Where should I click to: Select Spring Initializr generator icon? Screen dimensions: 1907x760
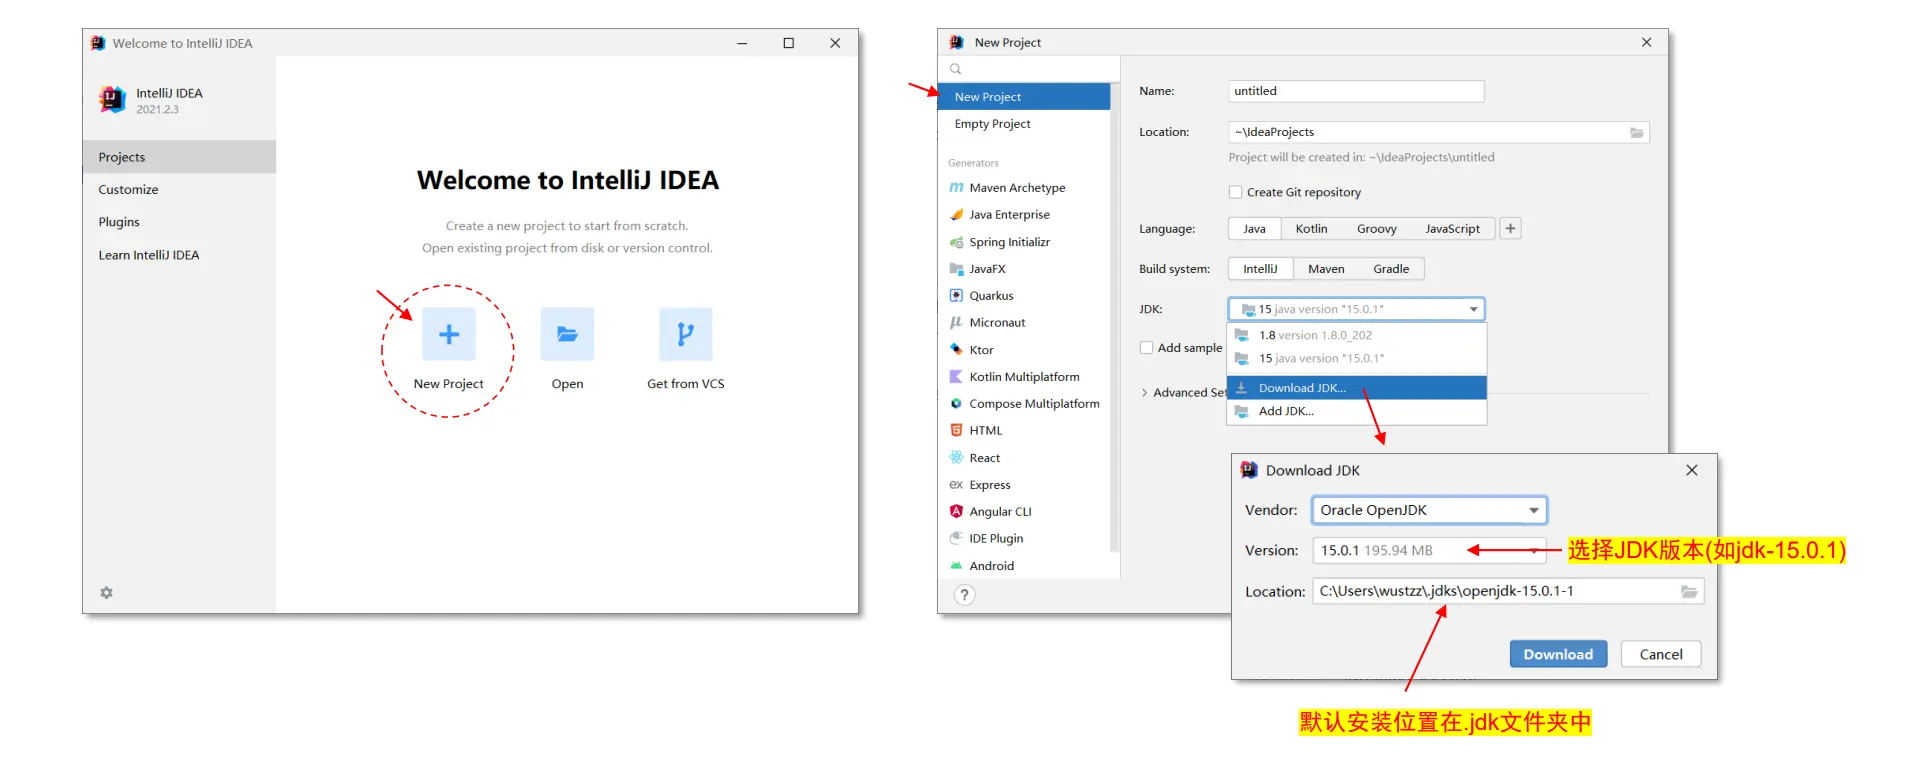[x=956, y=242]
